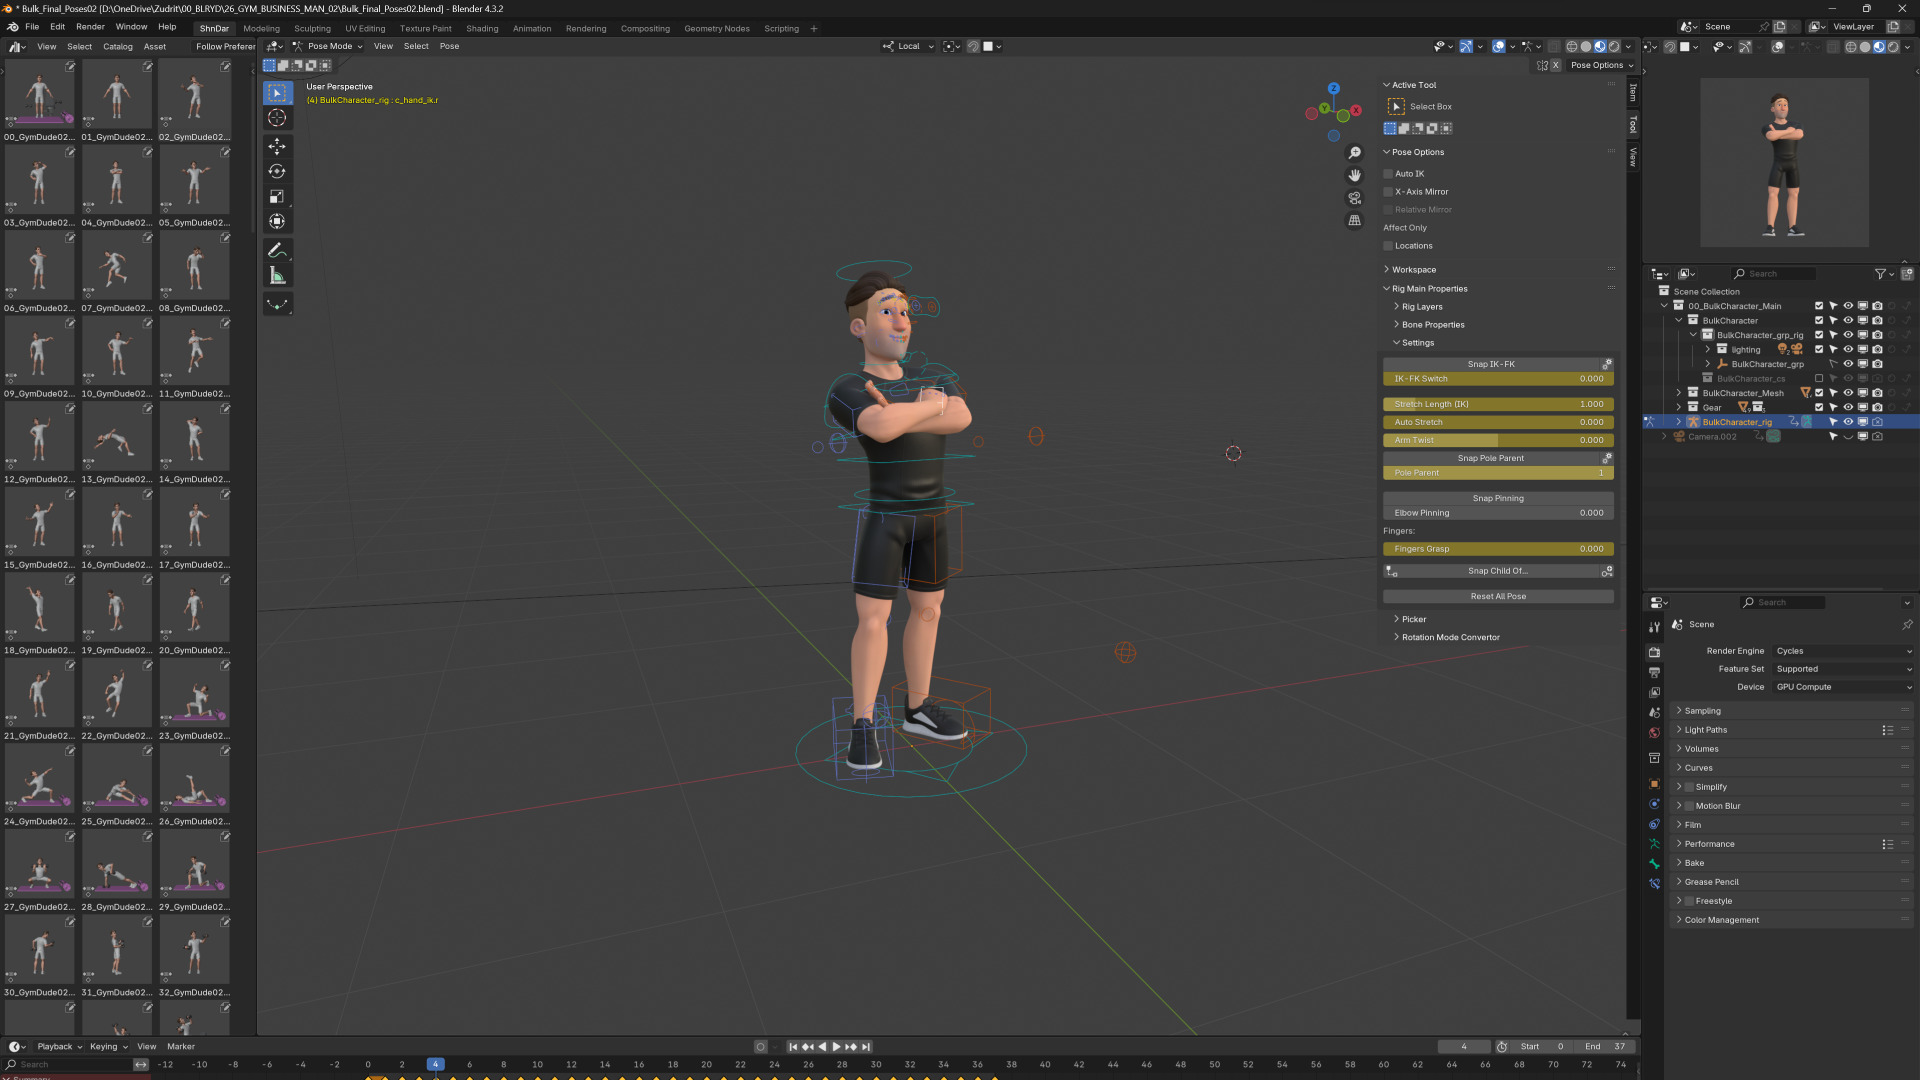
Task: Expand the Color Management panel
Action: pyautogui.click(x=1721, y=920)
